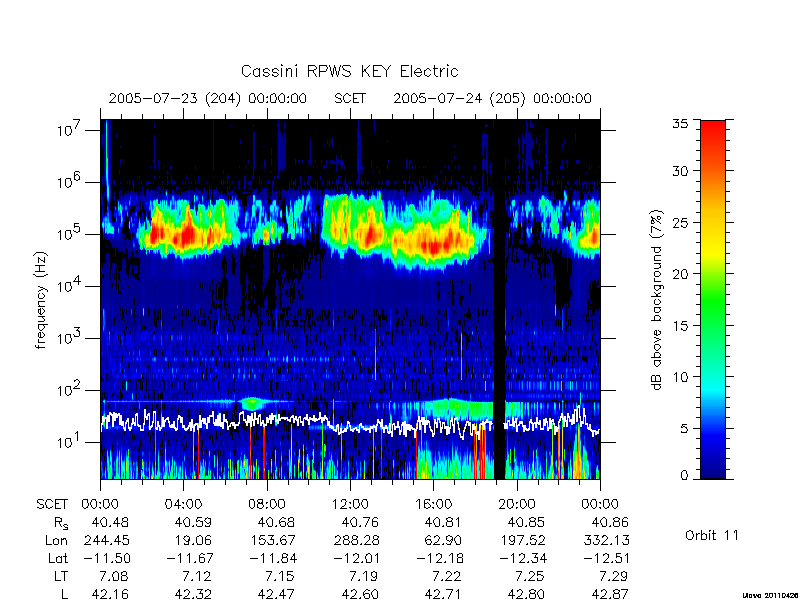
Task: Click the LT row label
Action: pos(61,576)
